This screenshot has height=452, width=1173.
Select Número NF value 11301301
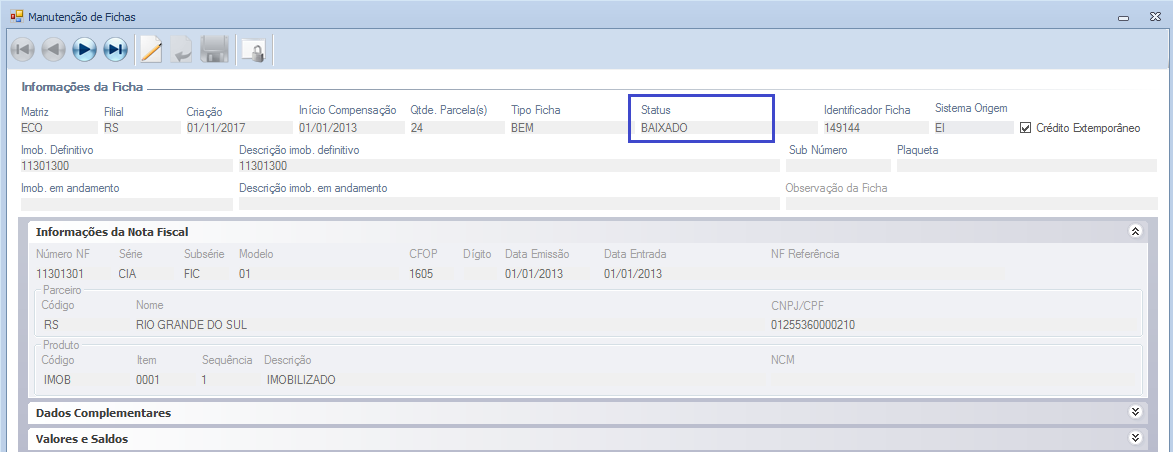60,274
